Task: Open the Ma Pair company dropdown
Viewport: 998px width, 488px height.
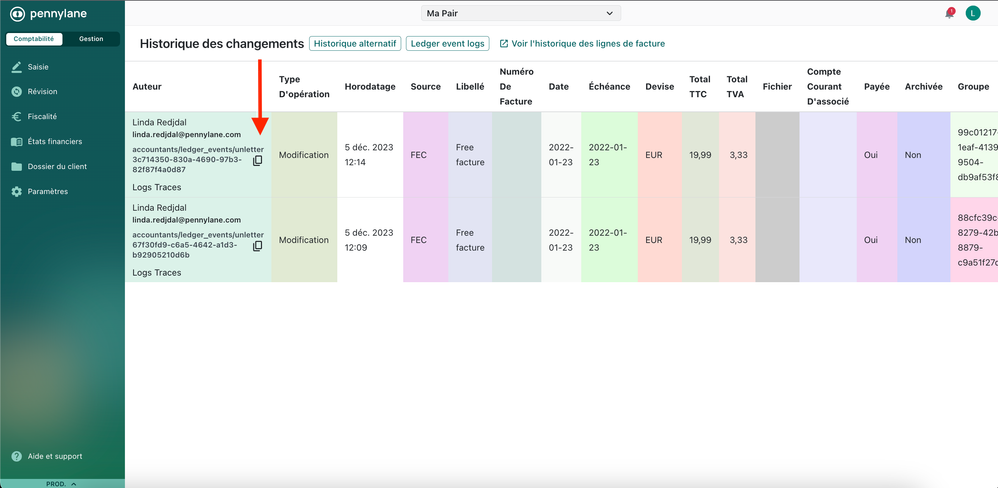Action: click(x=520, y=13)
